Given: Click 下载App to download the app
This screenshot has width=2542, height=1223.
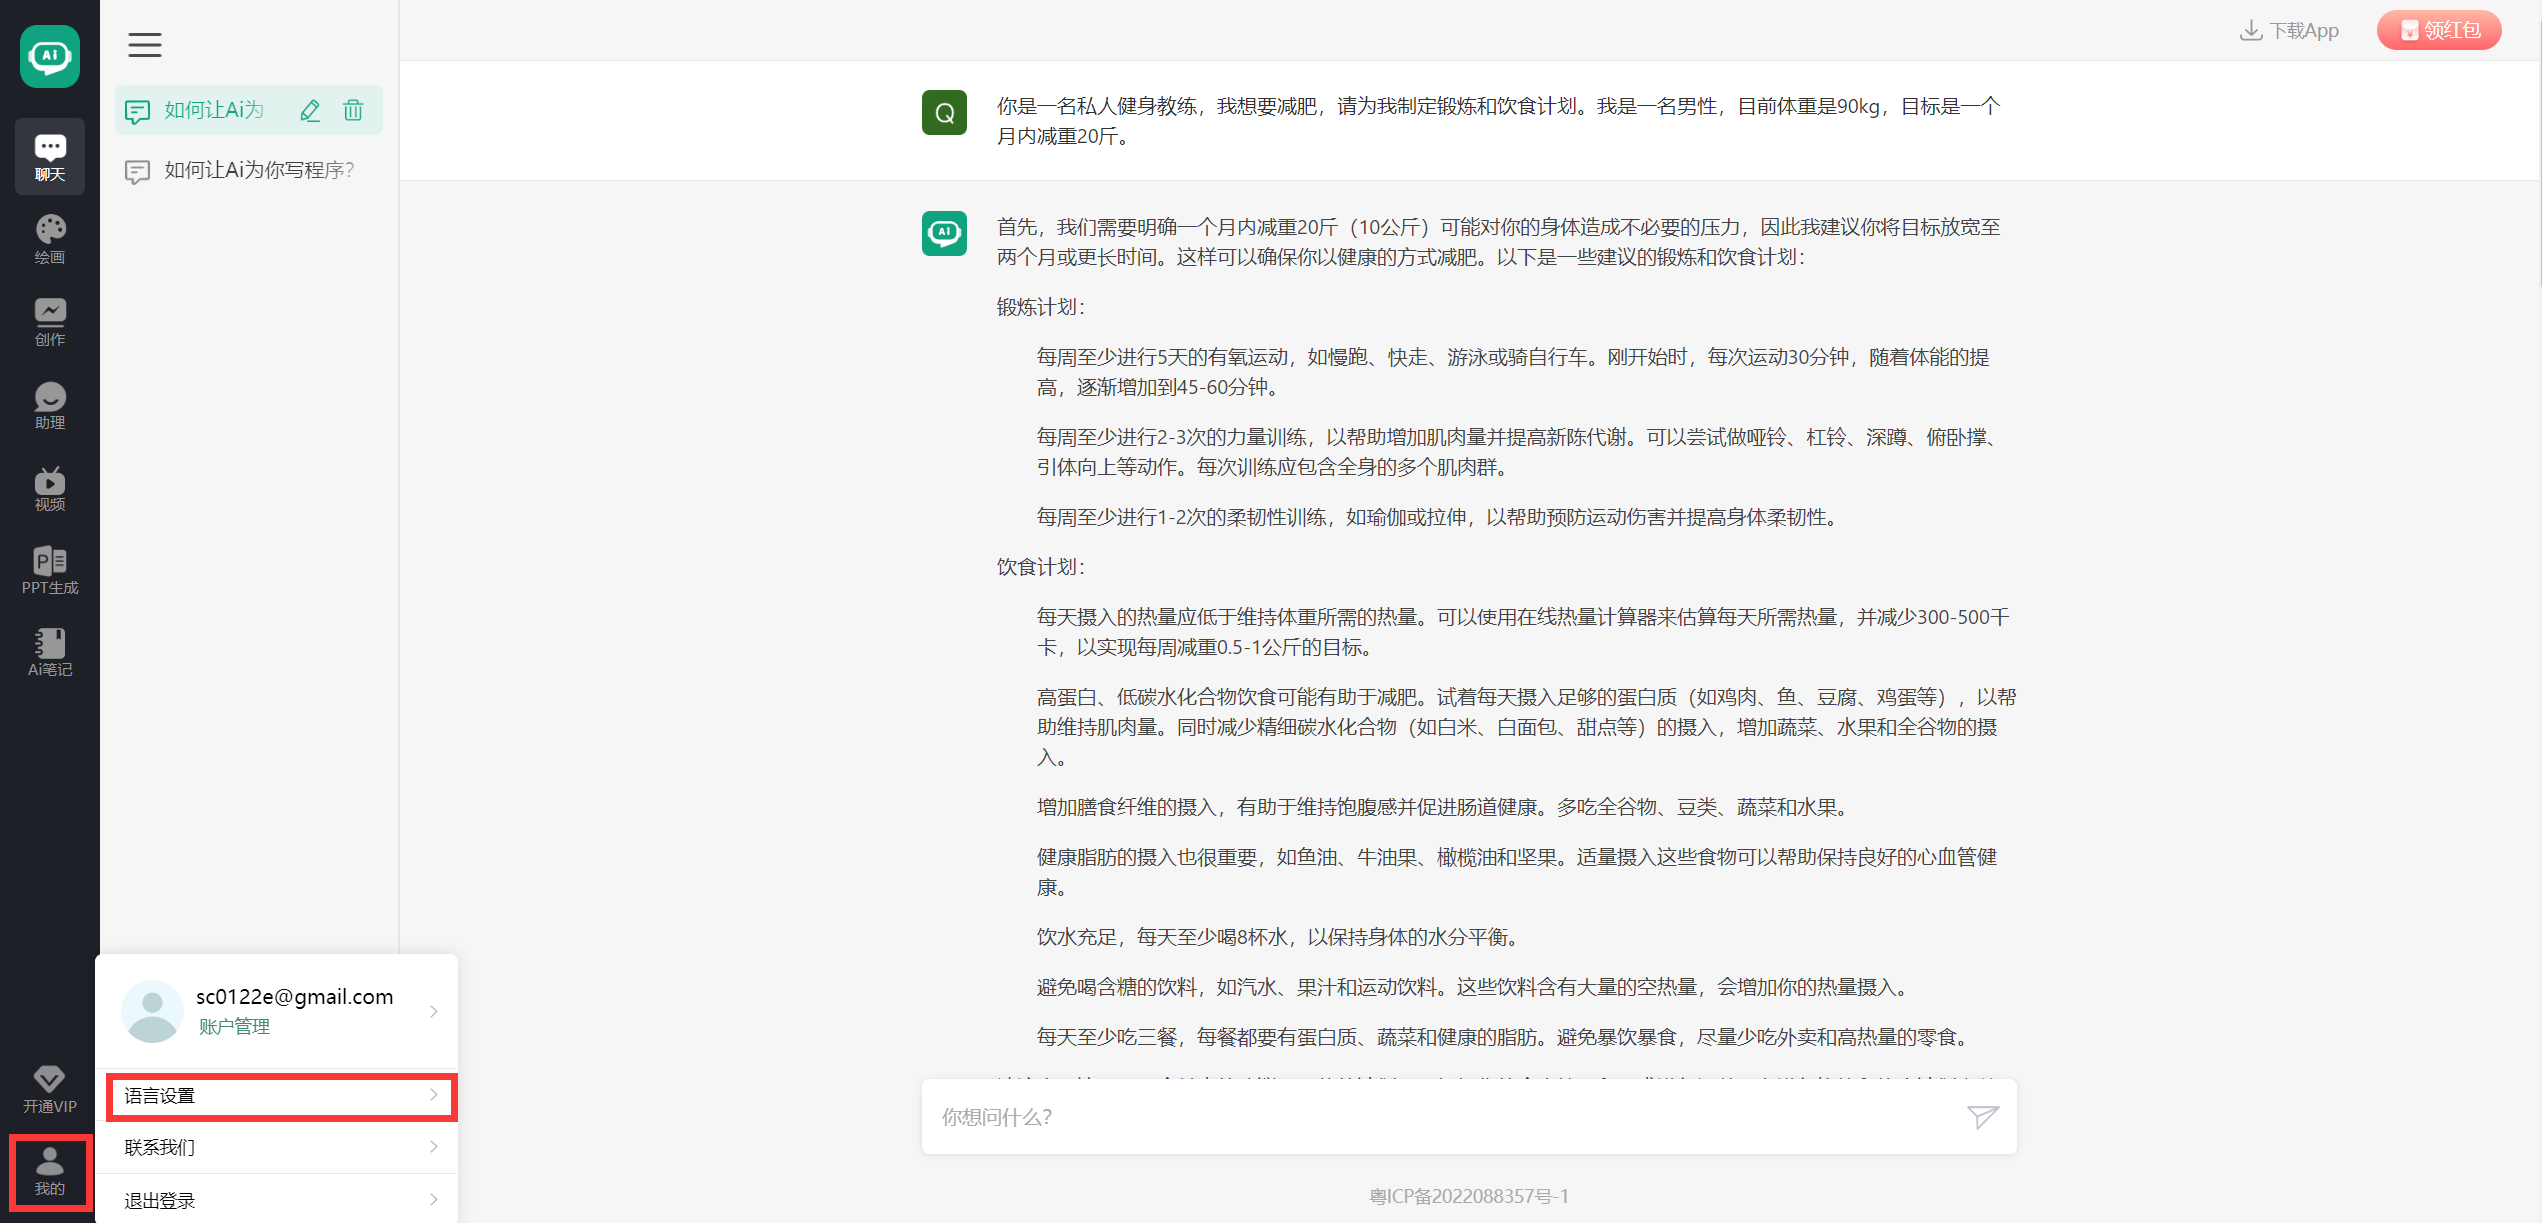Looking at the screenshot, I should [2290, 29].
